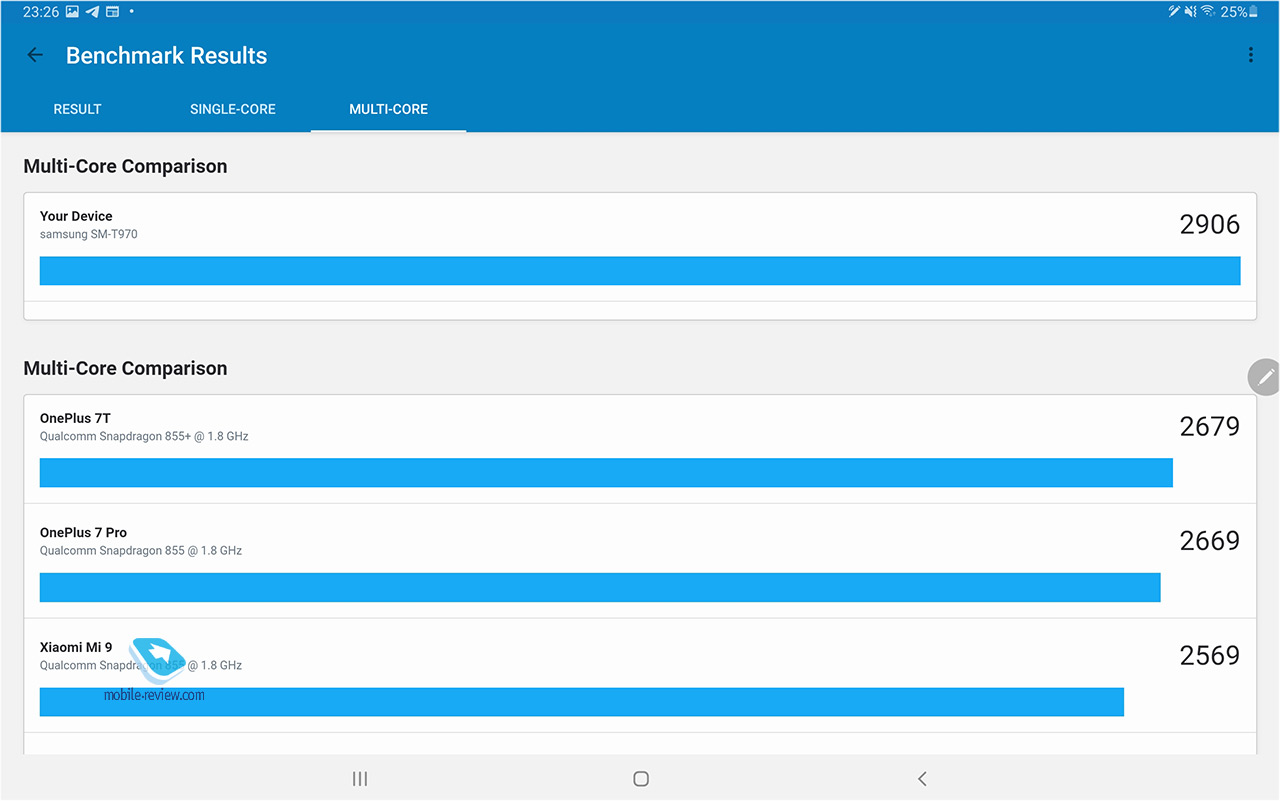The height and width of the screenshot is (801, 1280).
Task: Tap the battery icon in status bar
Action: click(x=1254, y=12)
